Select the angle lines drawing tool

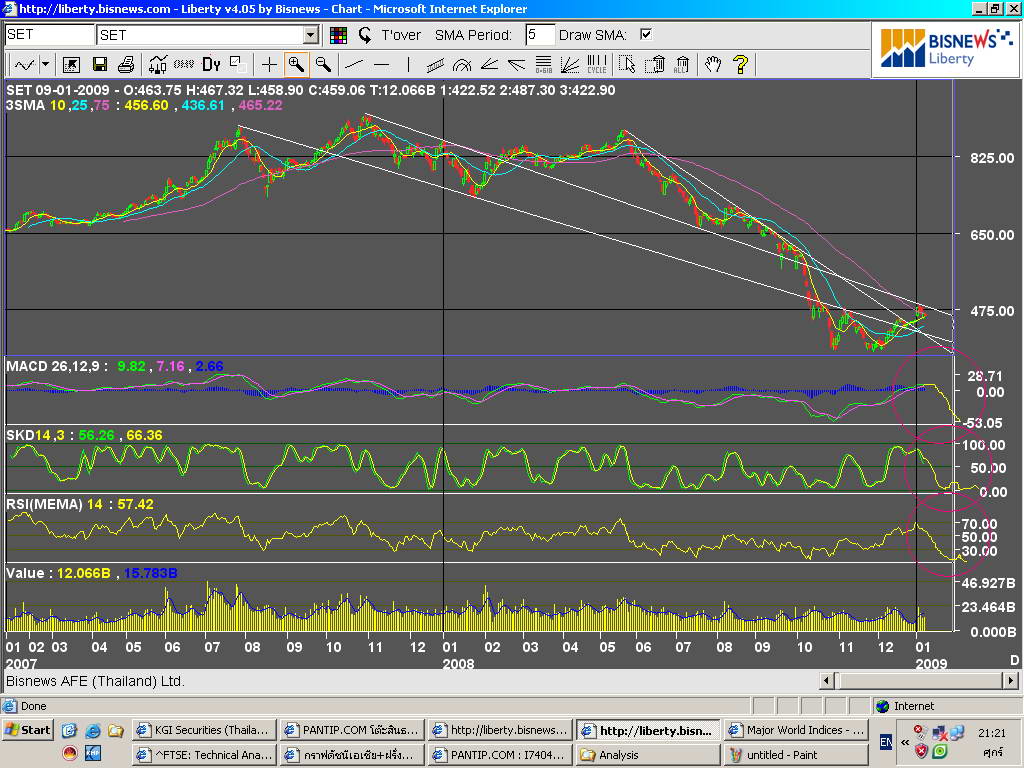tap(489, 64)
